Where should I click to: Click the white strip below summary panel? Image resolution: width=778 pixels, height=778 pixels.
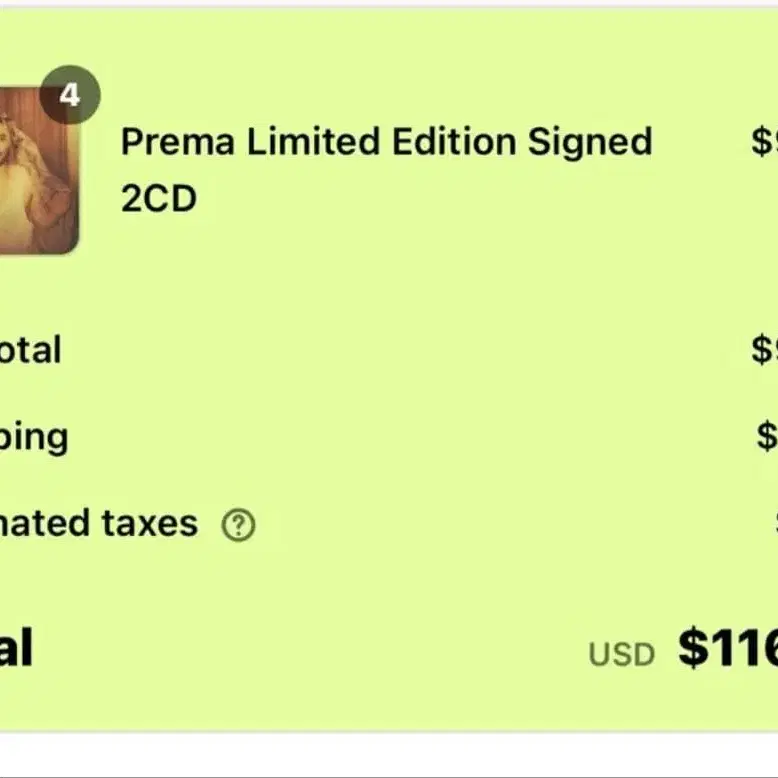(x=389, y=753)
